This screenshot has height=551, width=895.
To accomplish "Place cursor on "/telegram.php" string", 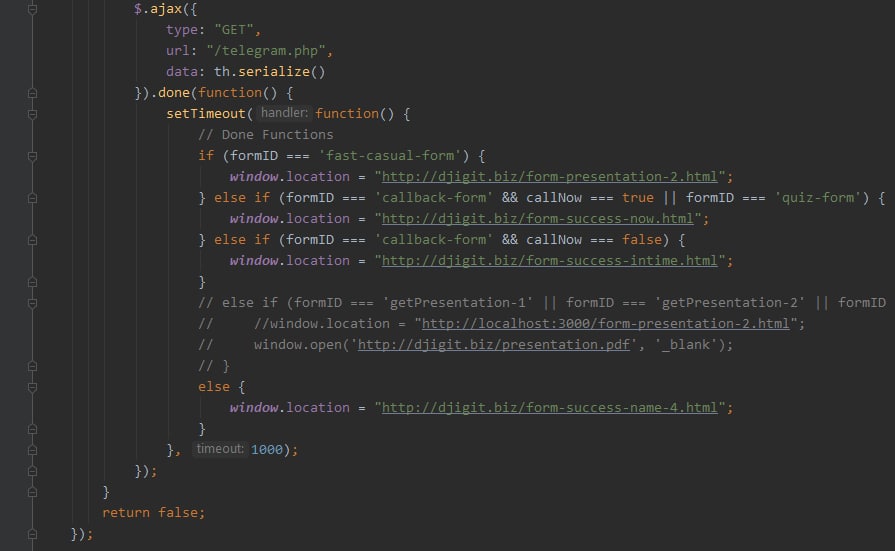I will click(266, 51).
